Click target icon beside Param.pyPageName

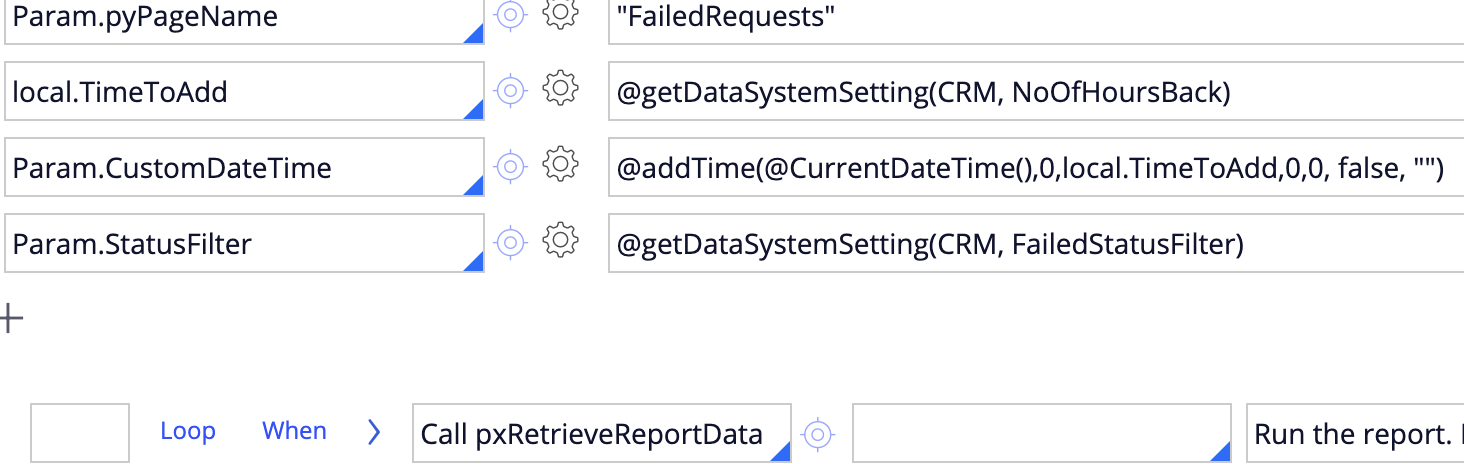point(511,14)
